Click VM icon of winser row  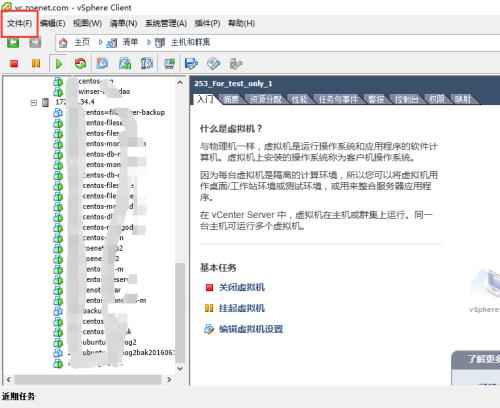tap(58, 91)
